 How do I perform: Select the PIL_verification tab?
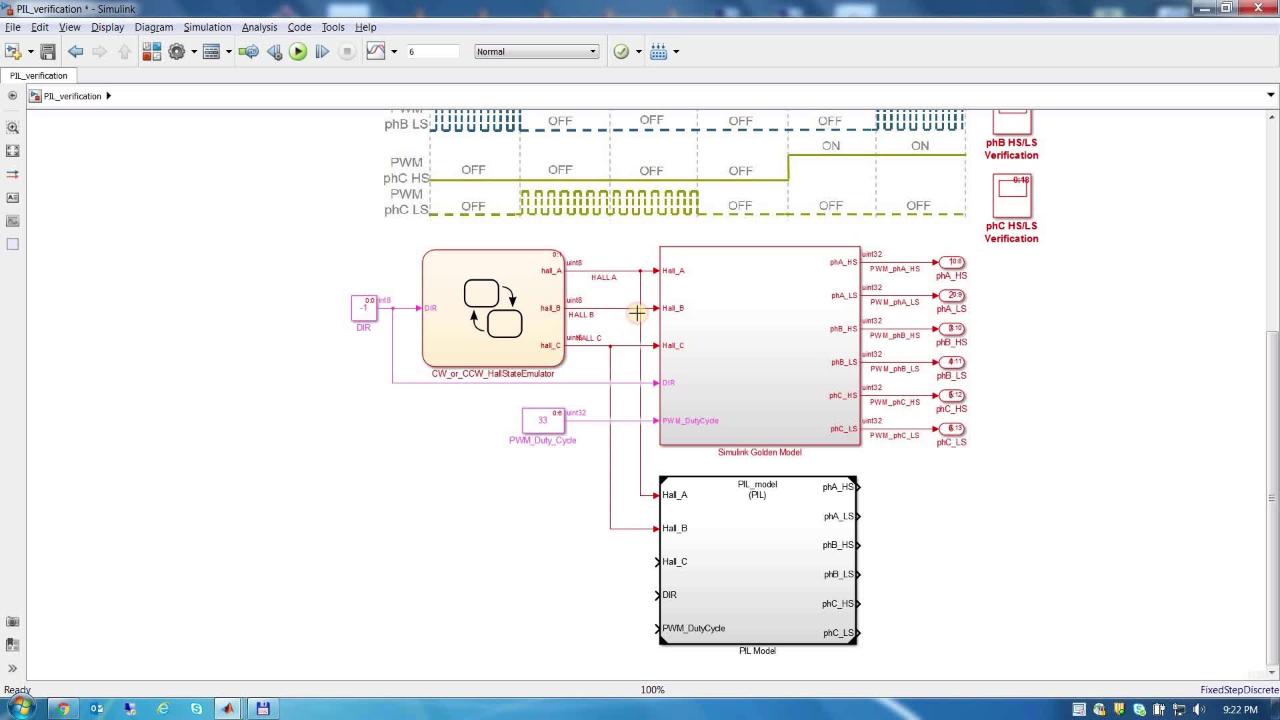(x=39, y=76)
